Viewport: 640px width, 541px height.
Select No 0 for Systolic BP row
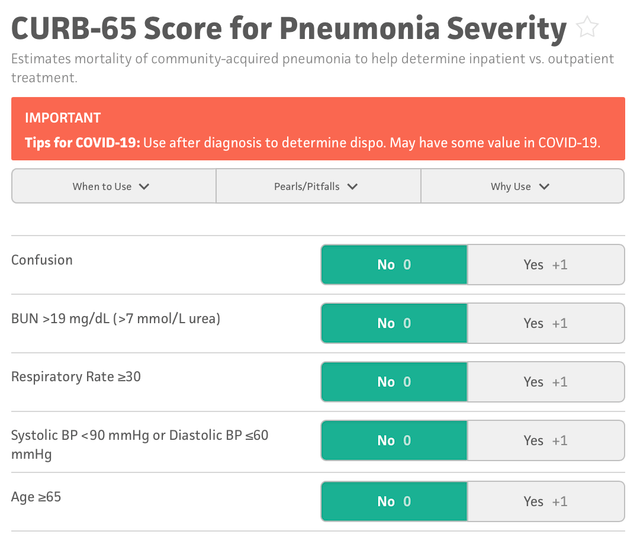394,441
